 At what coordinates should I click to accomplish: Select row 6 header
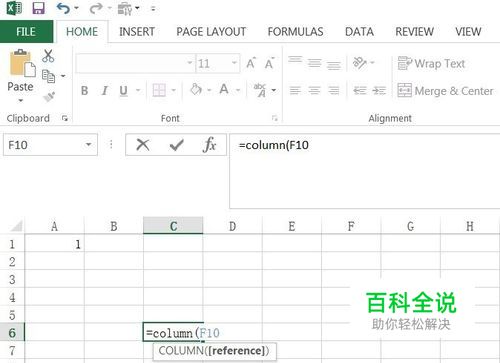[x=12, y=332]
